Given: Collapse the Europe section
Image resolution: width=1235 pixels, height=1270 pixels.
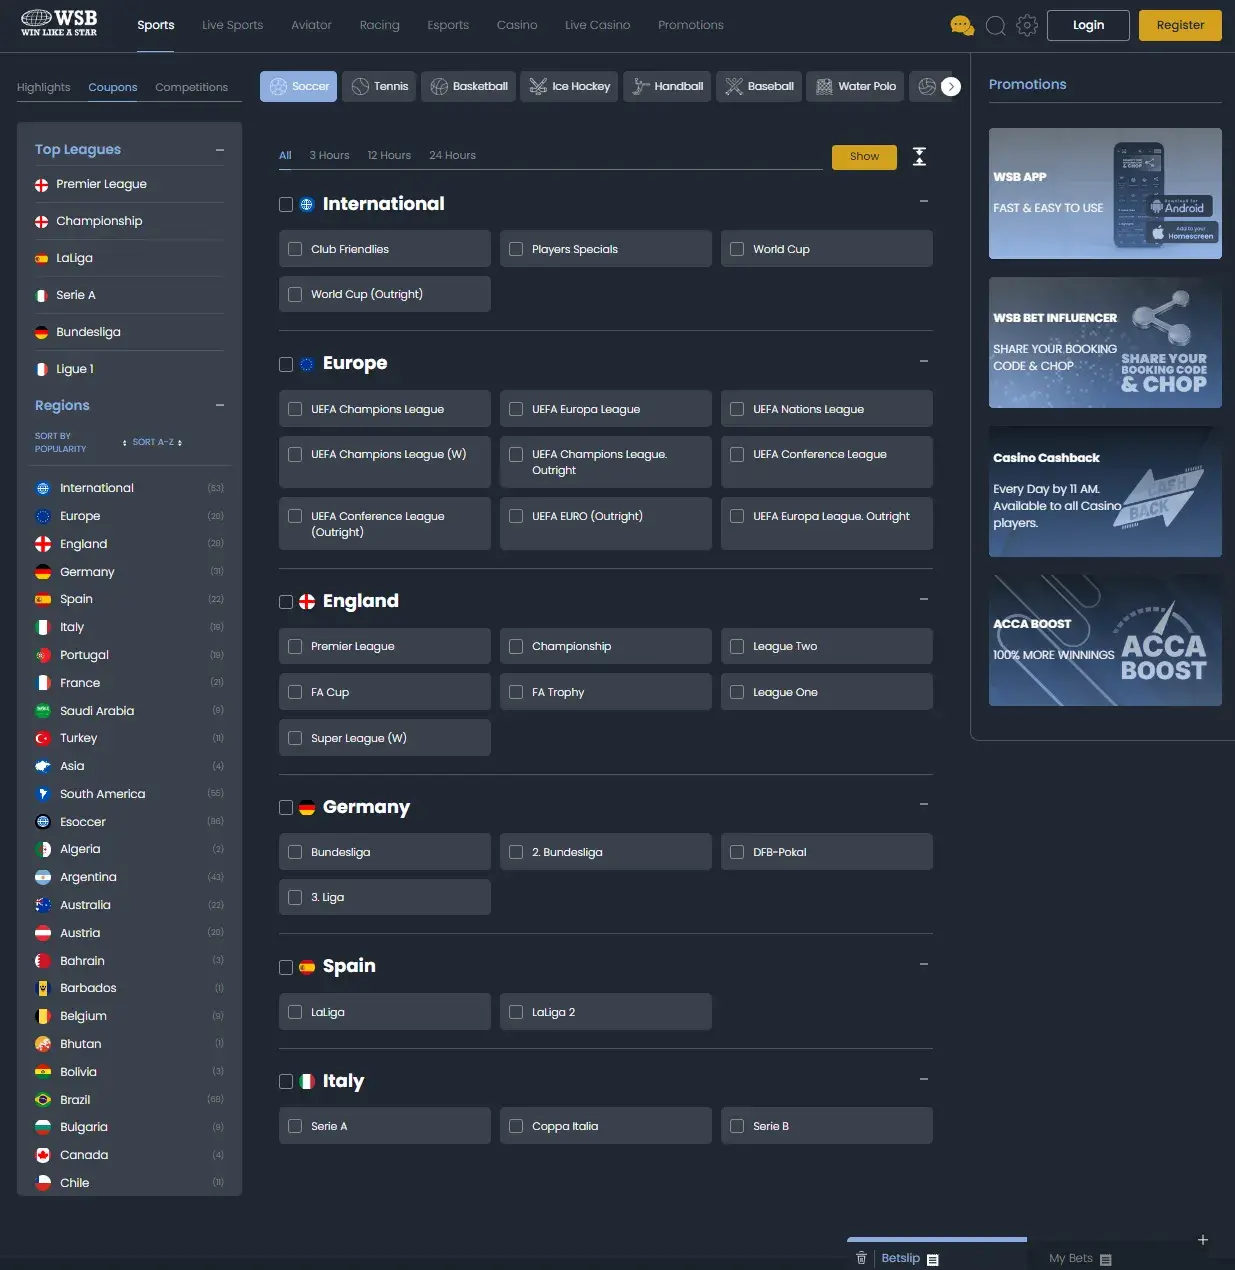Looking at the screenshot, I should pos(924,361).
